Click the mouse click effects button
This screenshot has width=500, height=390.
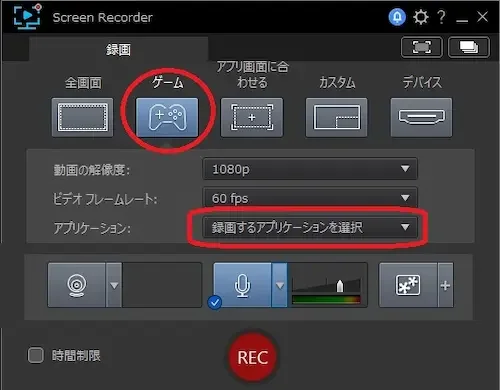point(408,285)
